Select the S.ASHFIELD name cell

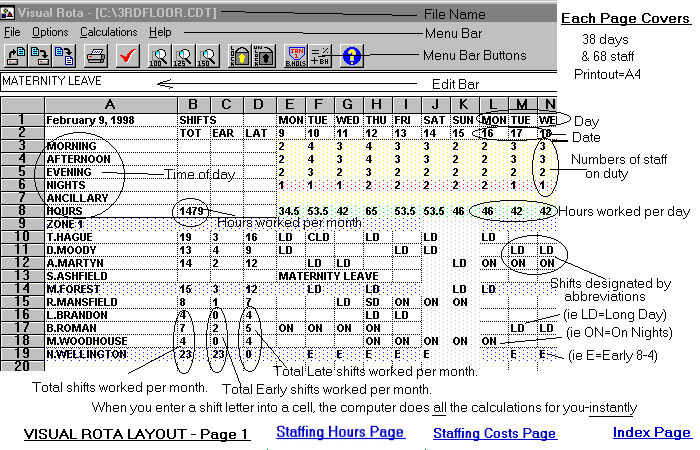tap(111, 276)
